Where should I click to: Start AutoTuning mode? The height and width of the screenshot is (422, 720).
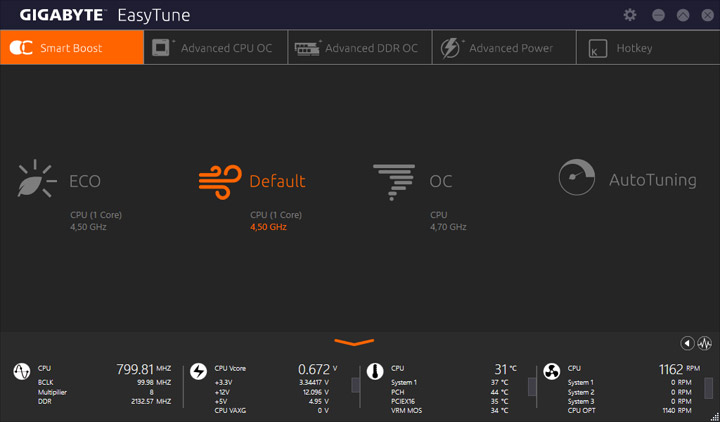(x=652, y=180)
